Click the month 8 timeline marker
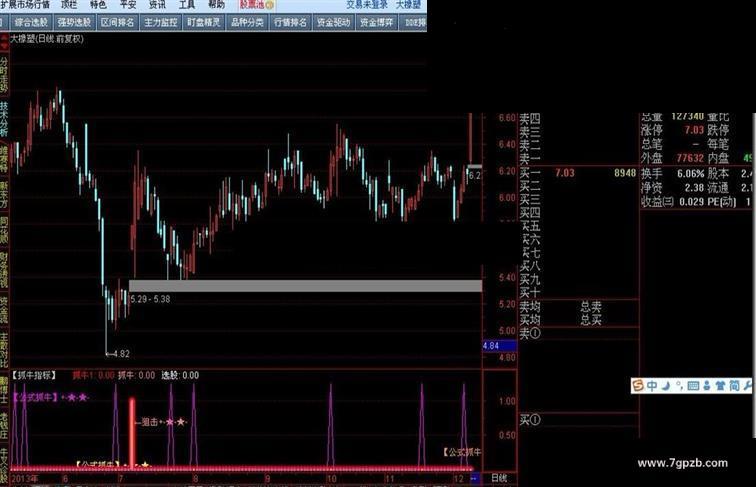Screen dimensions: 756x487 click(x=195, y=479)
